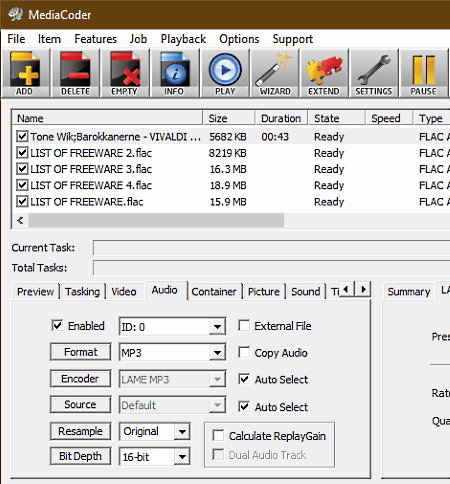Screen dimensions: 450x484
Task: Open the Item menu
Action: click(x=49, y=39)
